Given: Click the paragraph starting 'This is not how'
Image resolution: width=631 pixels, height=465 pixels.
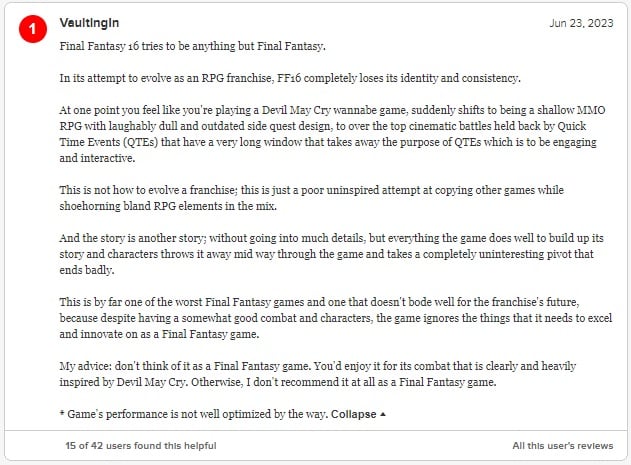Looking at the screenshot, I should pyautogui.click(x=311, y=198).
